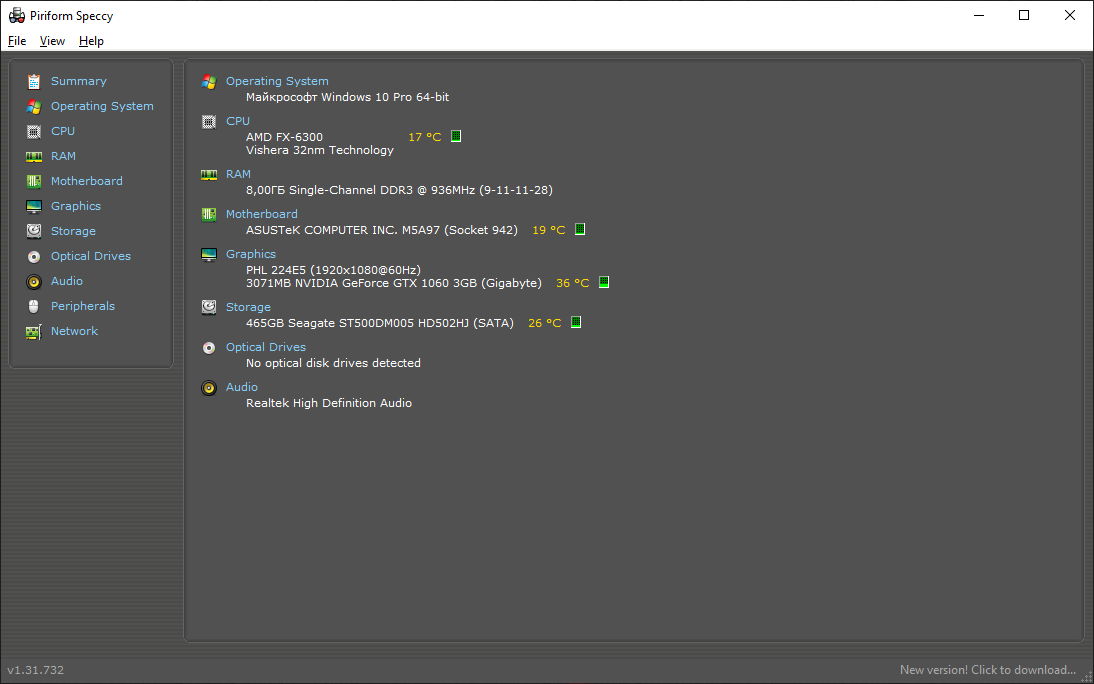Image resolution: width=1094 pixels, height=684 pixels.
Task: Click the Peripherals mouse icon in sidebar
Action: coord(33,306)
